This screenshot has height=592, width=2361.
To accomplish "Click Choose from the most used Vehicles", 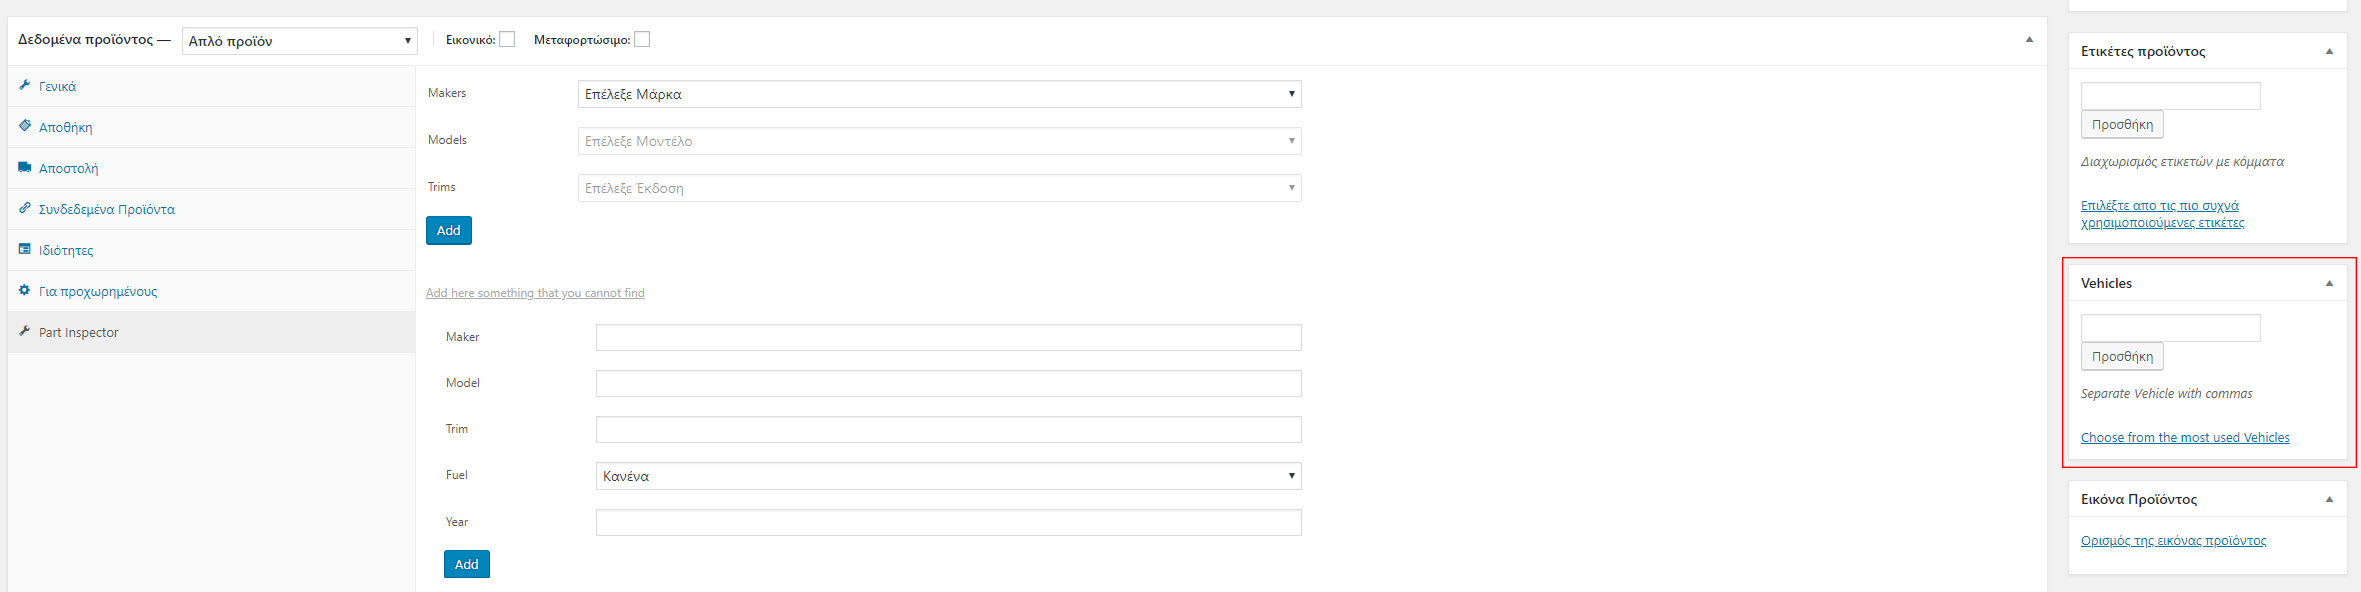I will pos(2185,437).
